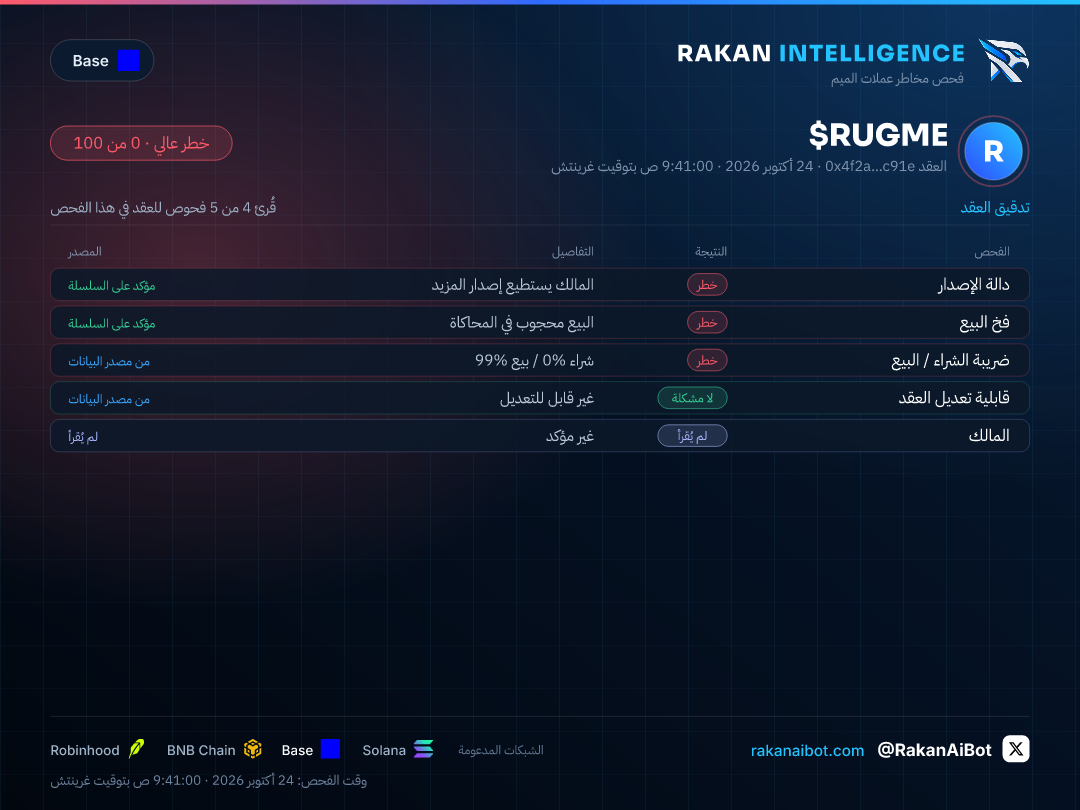The image size is (1080, 810).
Task: Select the 'المالك' check name
Action: pyautogui.click(x=989, y=436)
